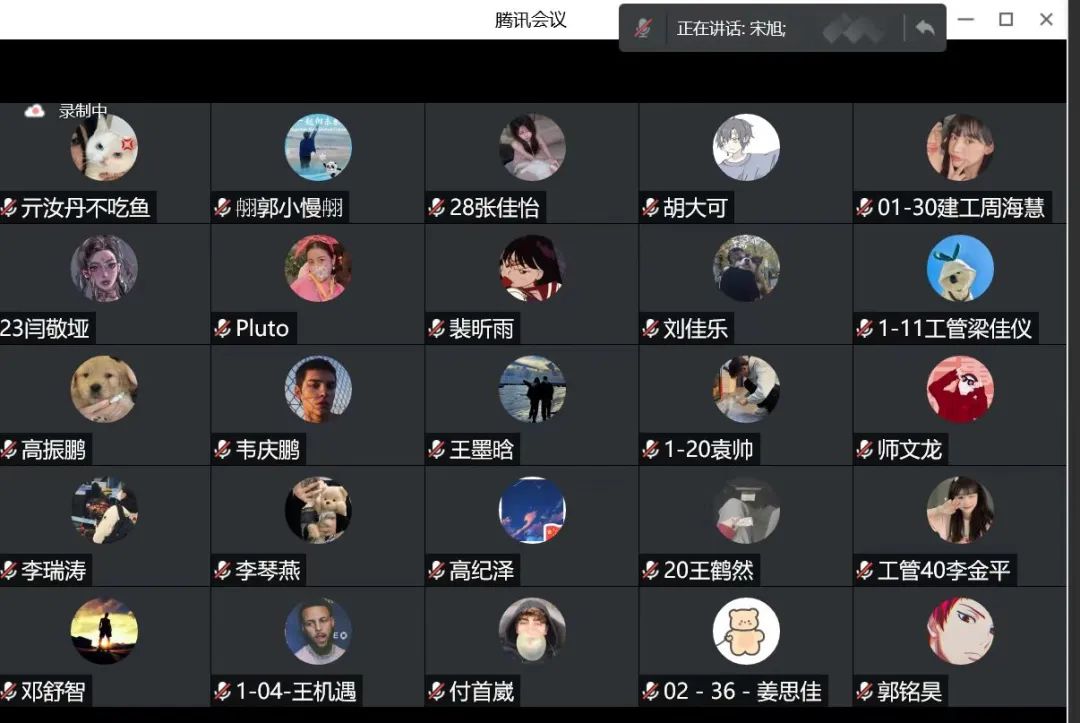
Task: Click the name label 裴昕雨
Action: (481, 328)
